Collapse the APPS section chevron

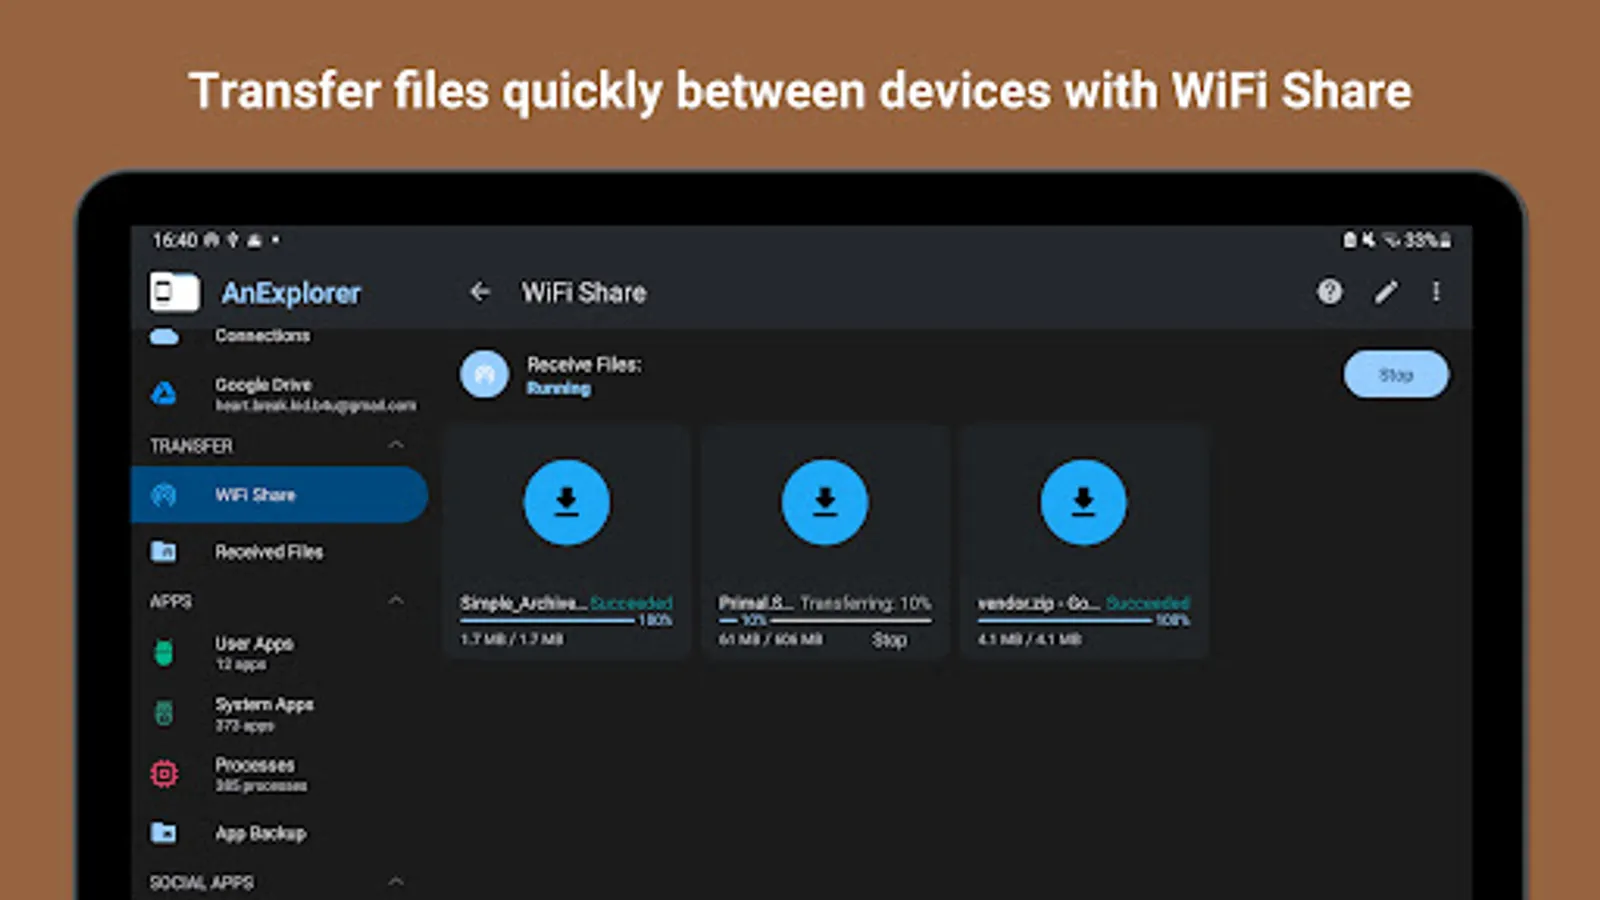click(396, 601)
